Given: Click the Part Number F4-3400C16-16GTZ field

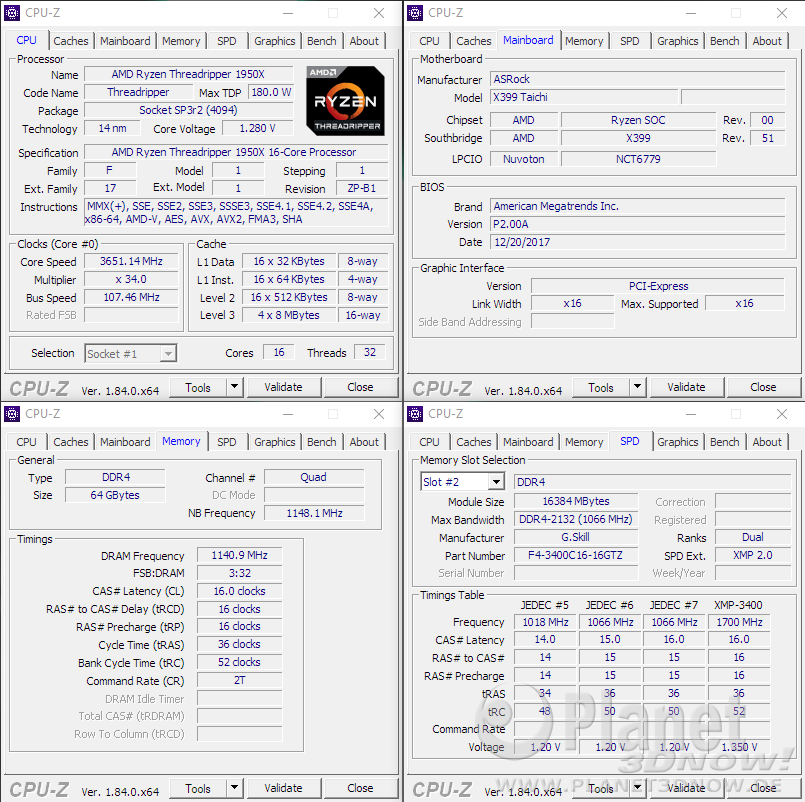Looking at the screenshot, I should click(x=576, y=556).
